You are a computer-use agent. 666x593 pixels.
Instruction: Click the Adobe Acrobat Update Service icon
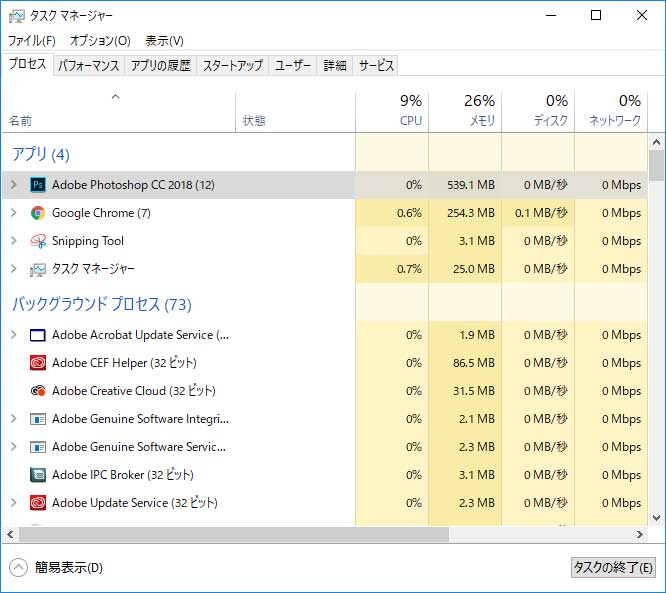click(x=38, y=335)
